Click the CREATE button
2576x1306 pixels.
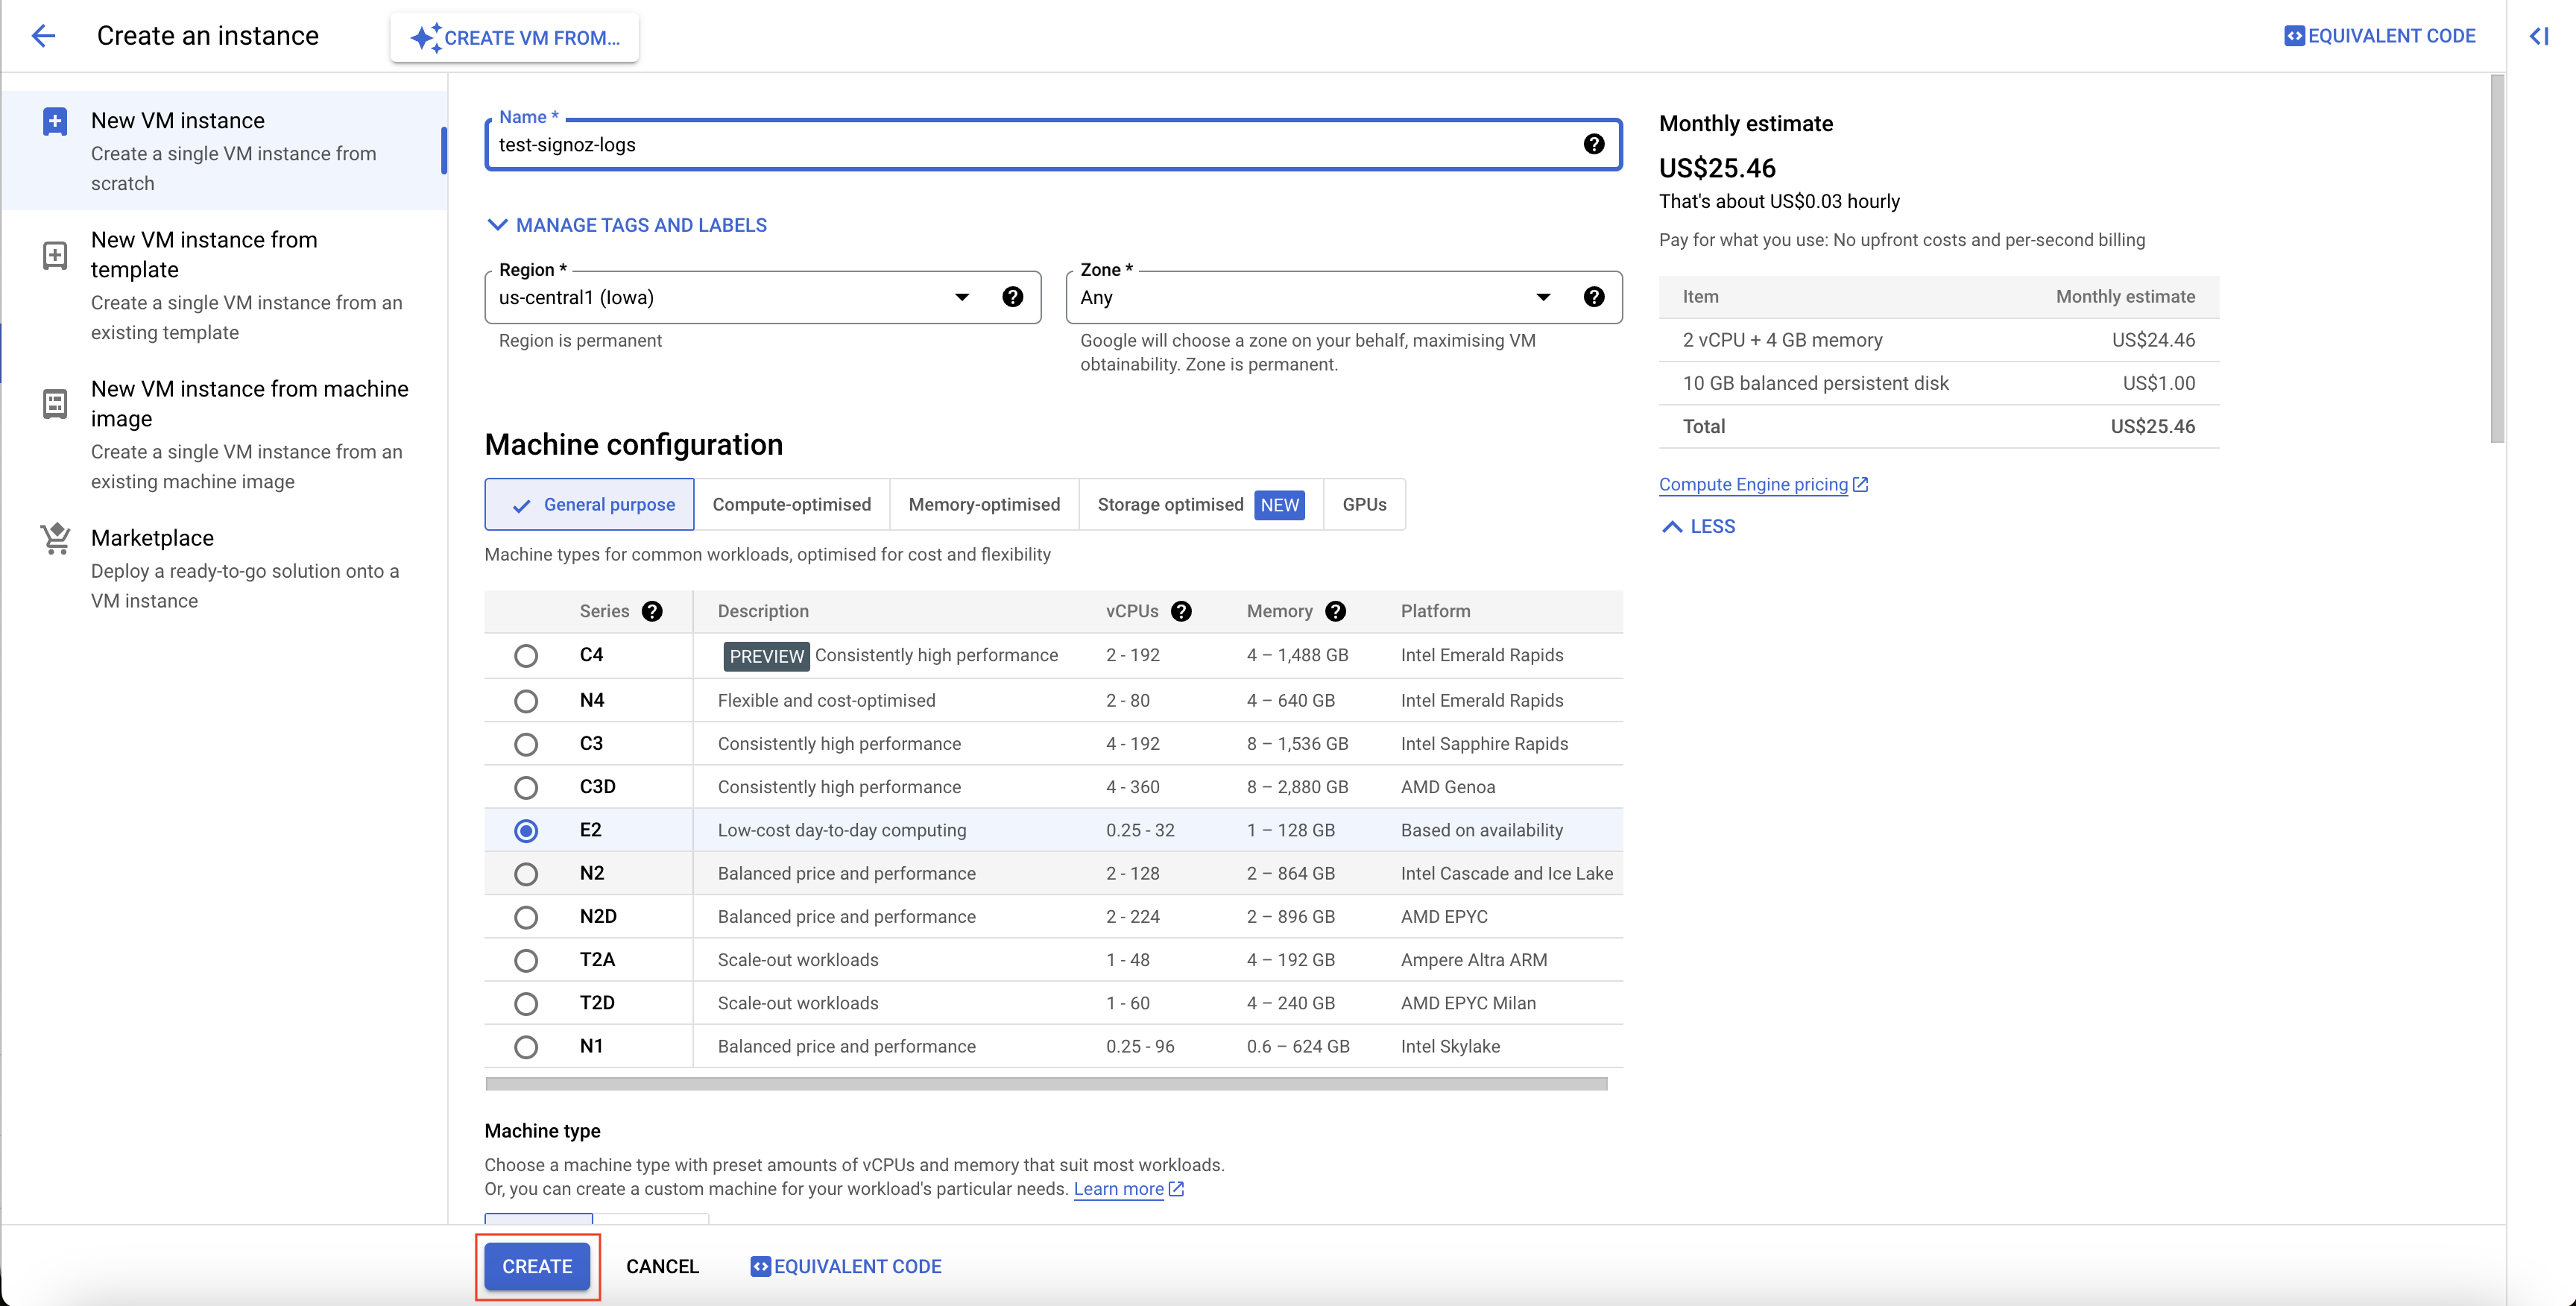(x=537, y=1266)
